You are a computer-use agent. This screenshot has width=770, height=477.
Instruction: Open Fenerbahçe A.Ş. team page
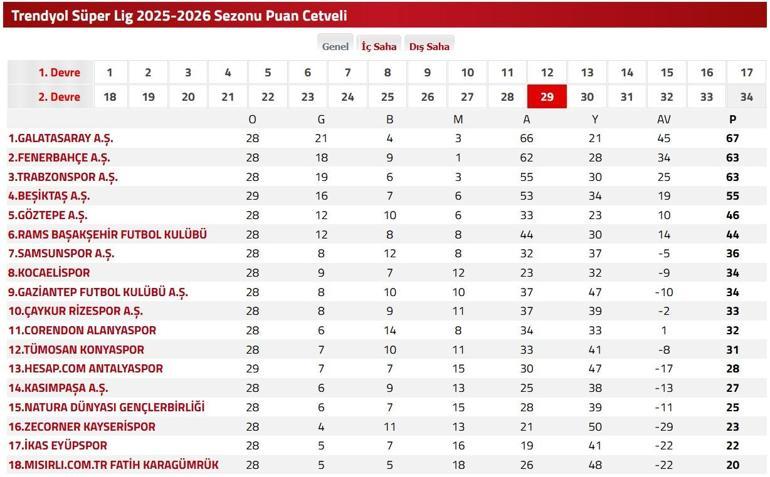click(59, 157)
